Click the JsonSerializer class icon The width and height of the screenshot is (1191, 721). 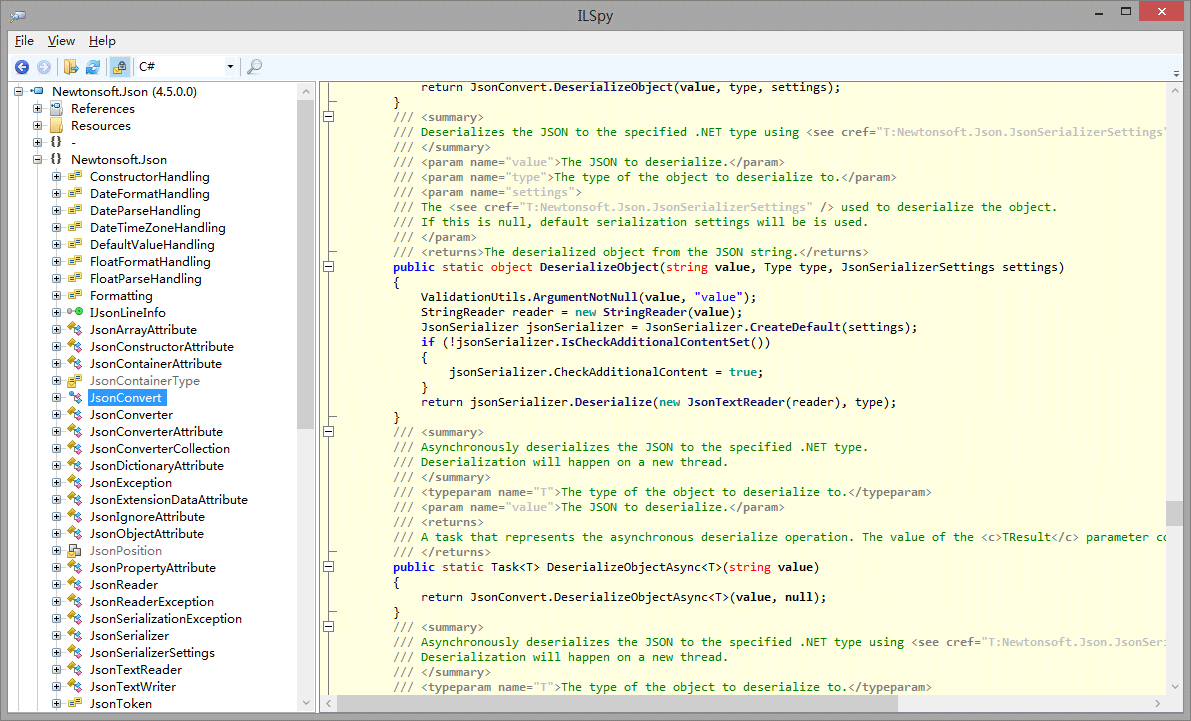pos(75,636)
